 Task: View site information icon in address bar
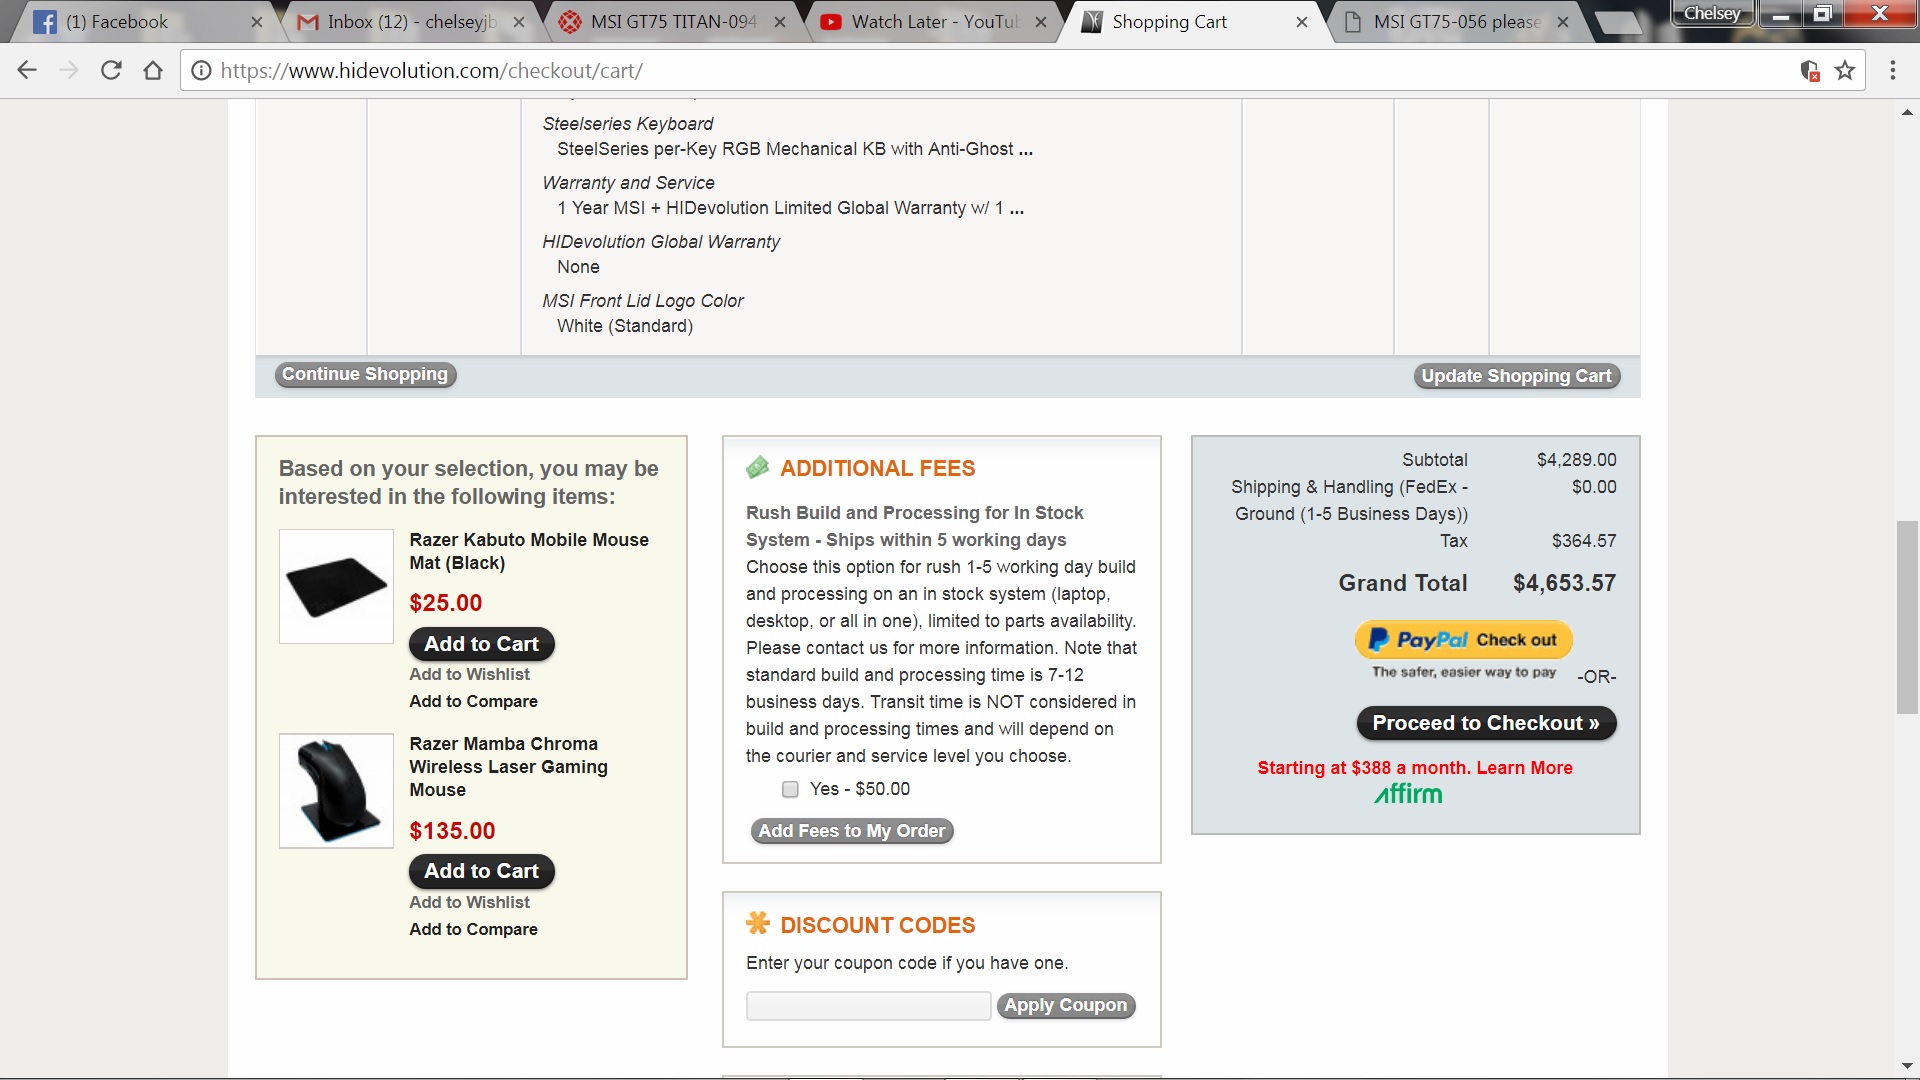pos(201,71)
